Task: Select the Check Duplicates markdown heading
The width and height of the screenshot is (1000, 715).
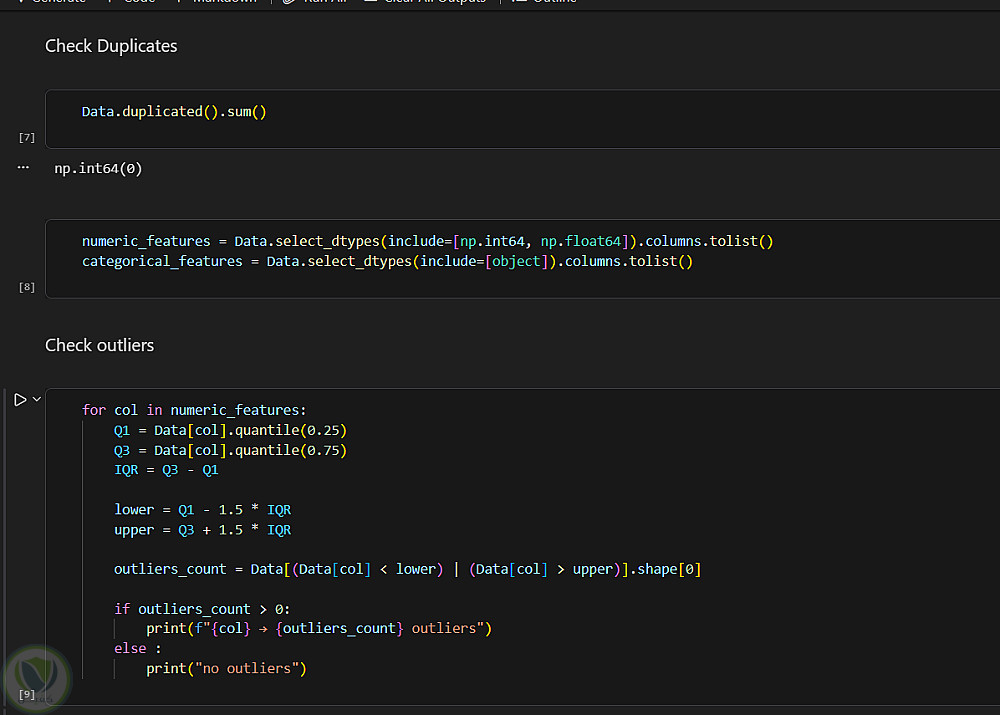Action: (x=111, y=46)
